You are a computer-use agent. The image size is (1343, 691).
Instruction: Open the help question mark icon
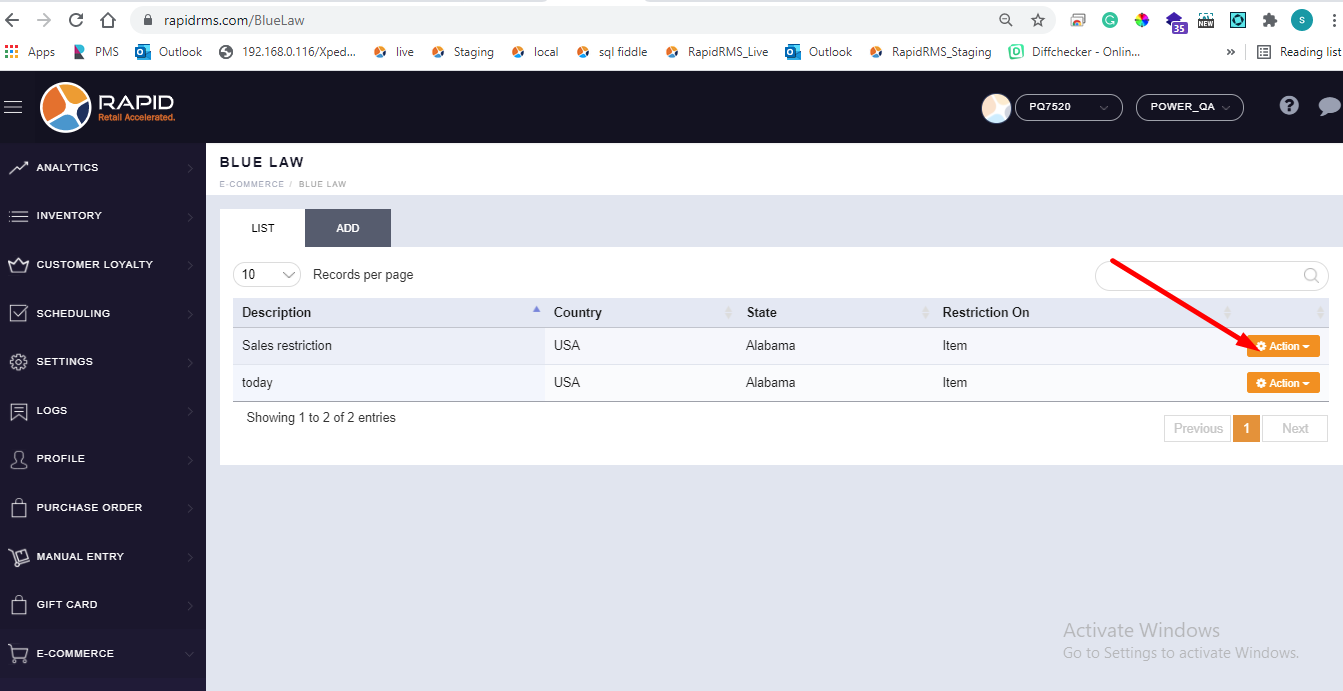(1289, 106)
